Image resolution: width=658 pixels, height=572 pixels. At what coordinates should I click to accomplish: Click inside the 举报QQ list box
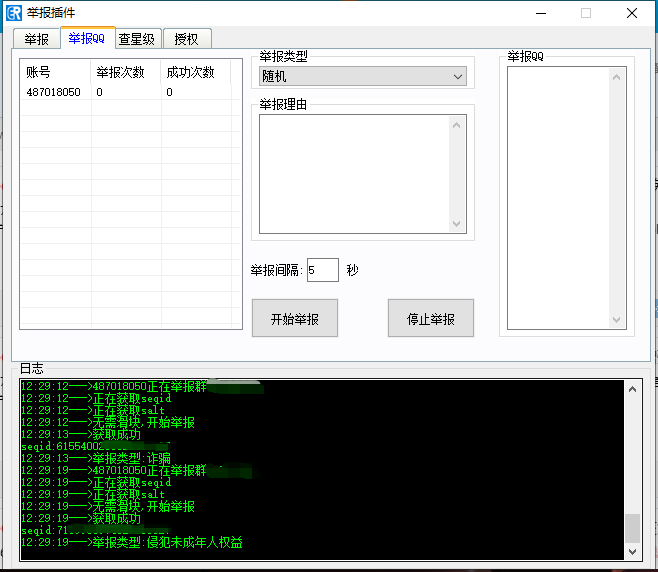[x=558, y=198]
